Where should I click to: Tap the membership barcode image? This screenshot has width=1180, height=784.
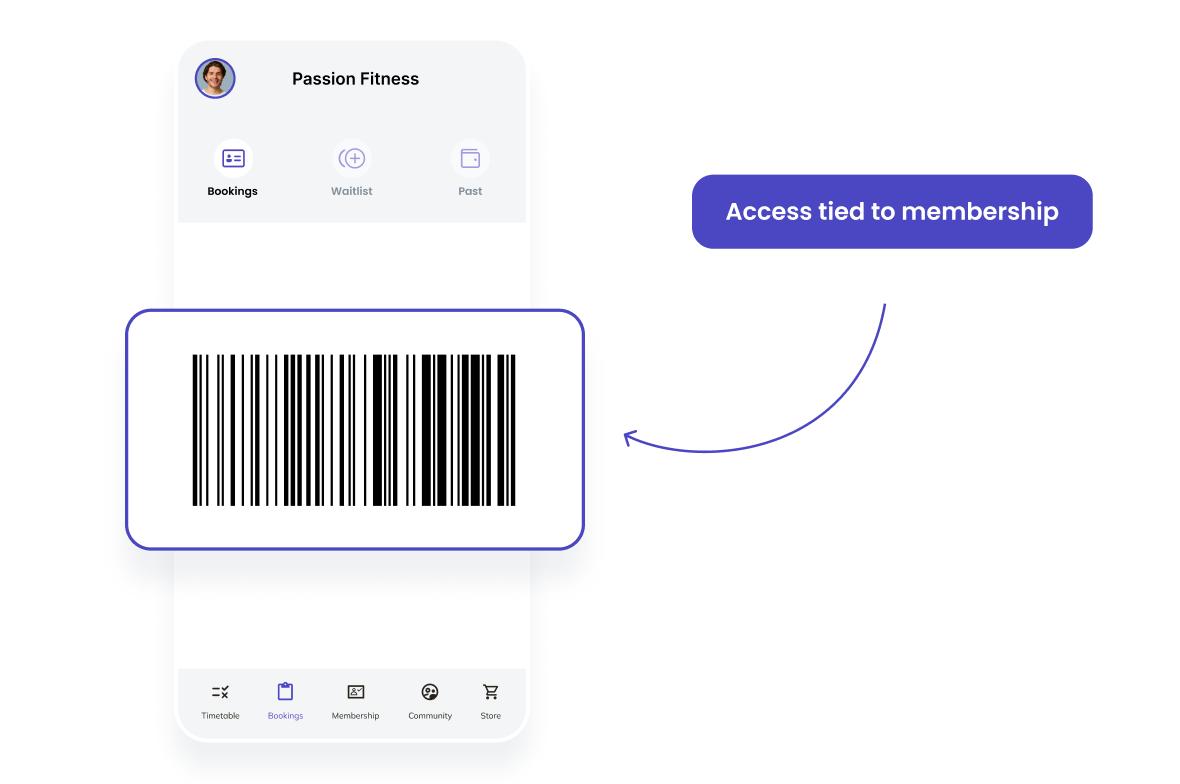[354, 430]
